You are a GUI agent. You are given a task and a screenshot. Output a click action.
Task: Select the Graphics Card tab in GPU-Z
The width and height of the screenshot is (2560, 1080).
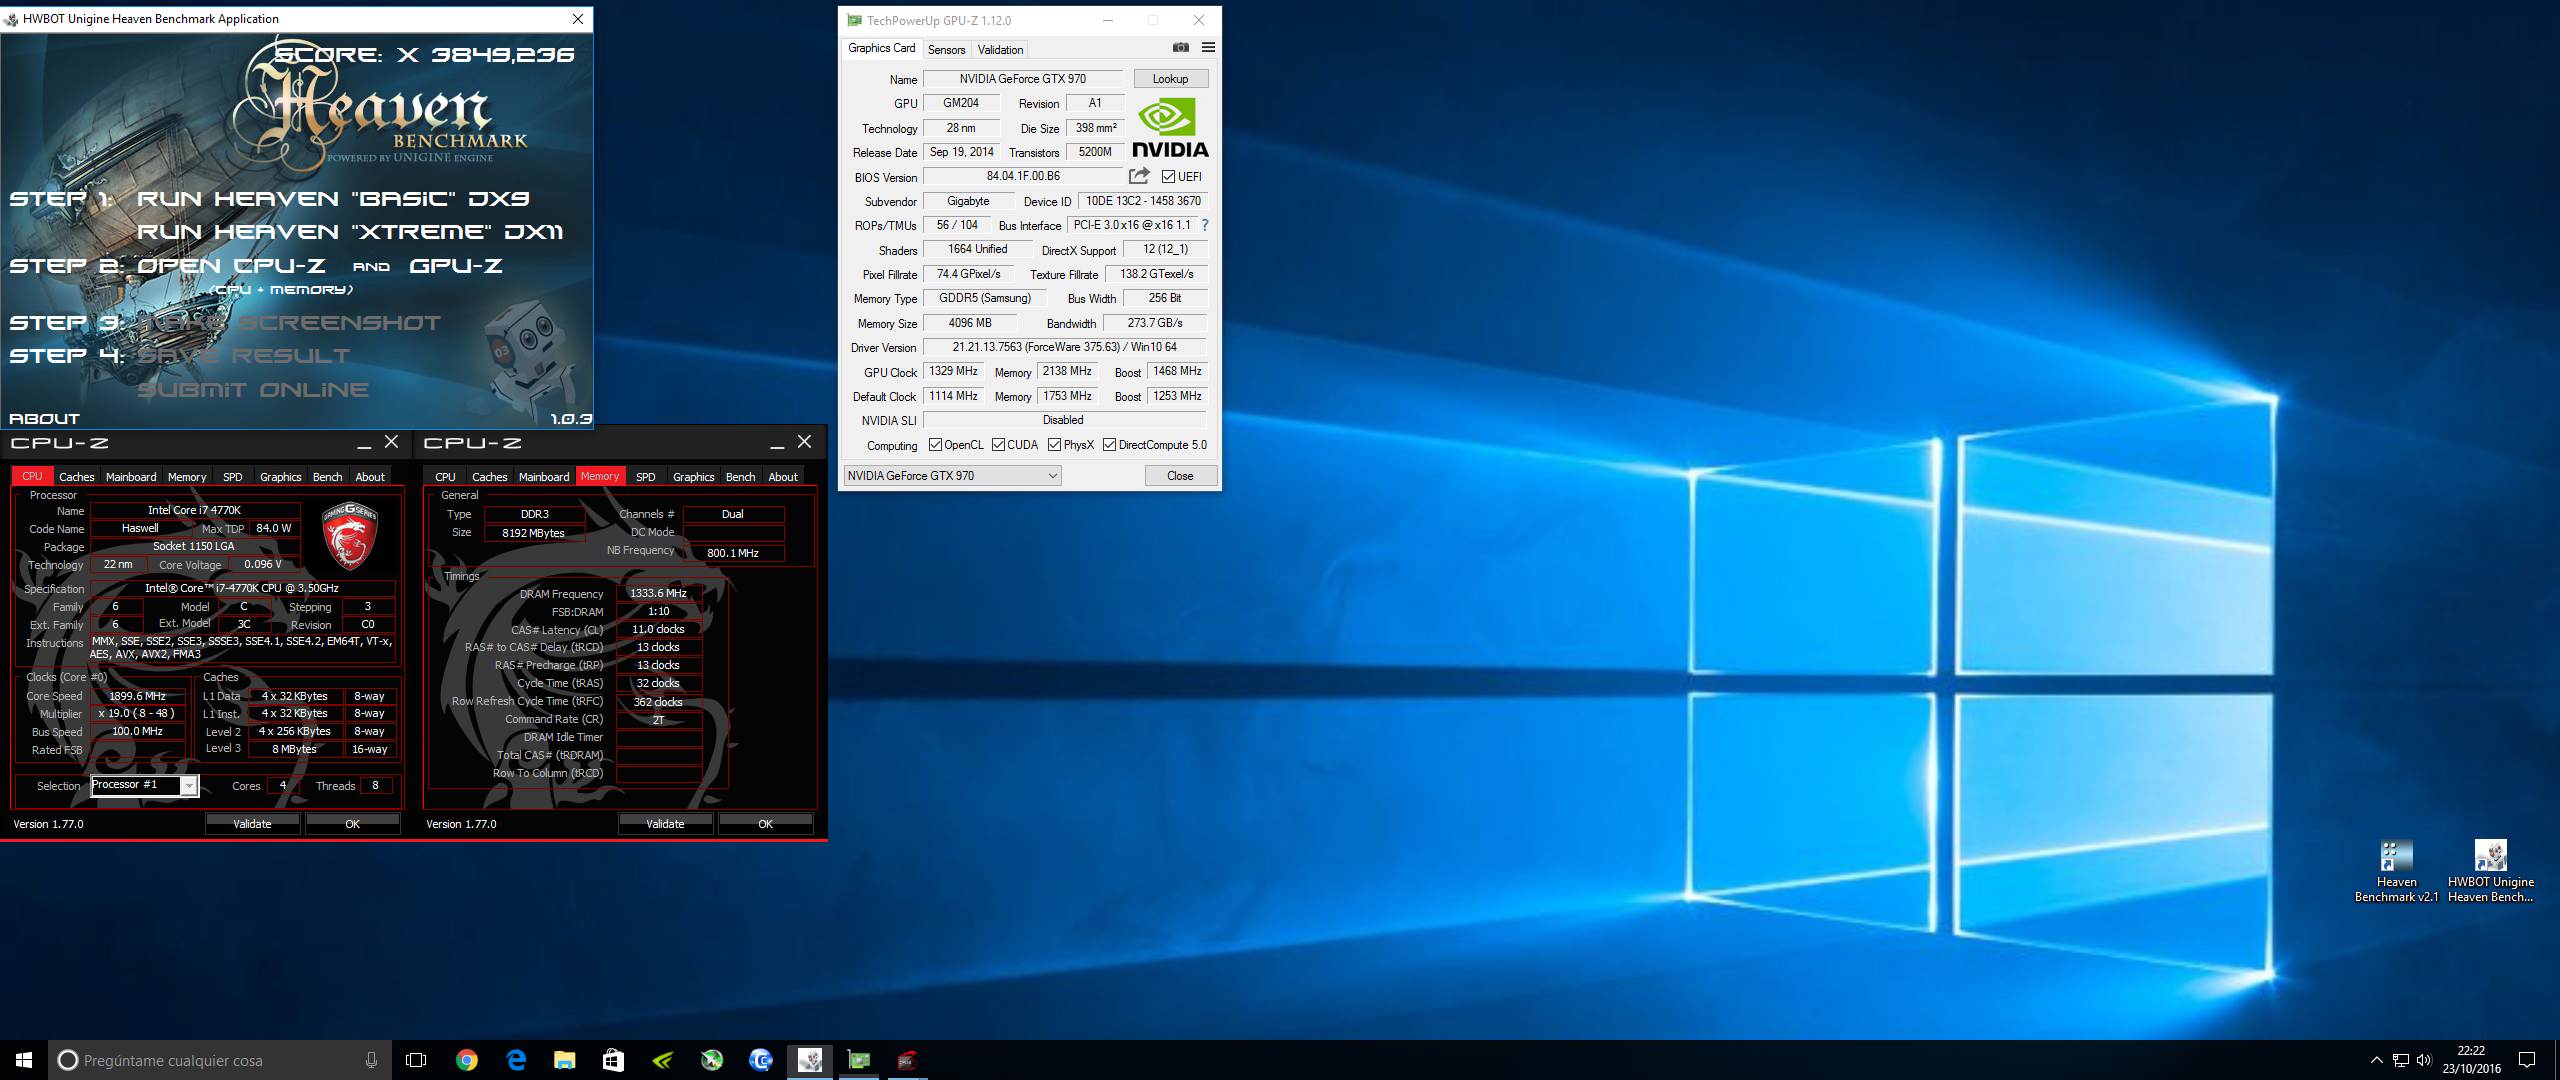point(881,48)
